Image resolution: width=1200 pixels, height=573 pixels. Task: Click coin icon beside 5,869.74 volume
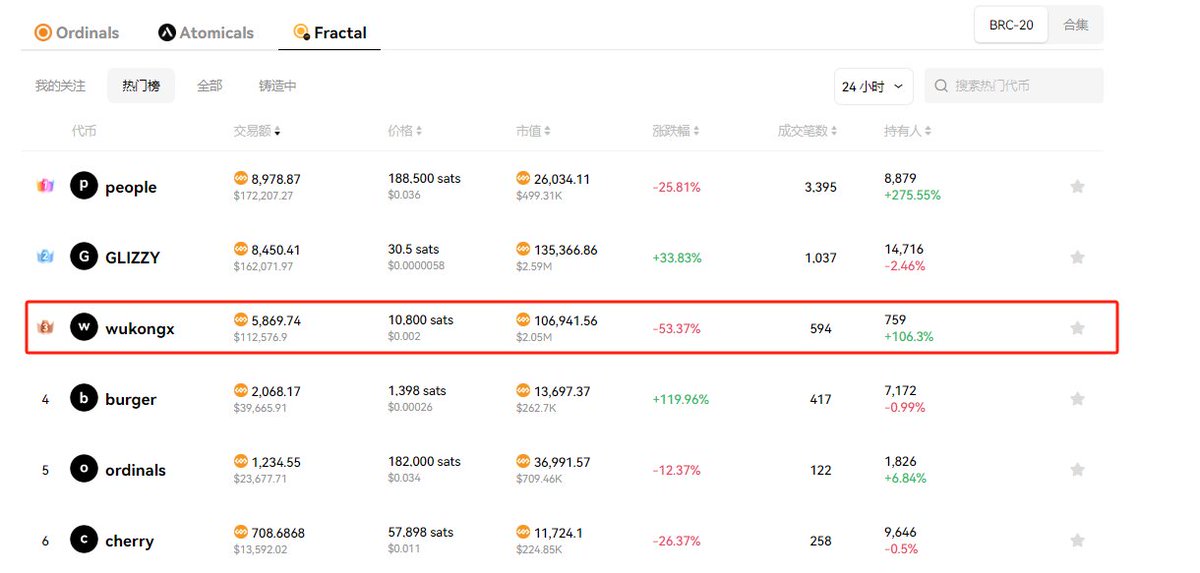pos(241,320)
